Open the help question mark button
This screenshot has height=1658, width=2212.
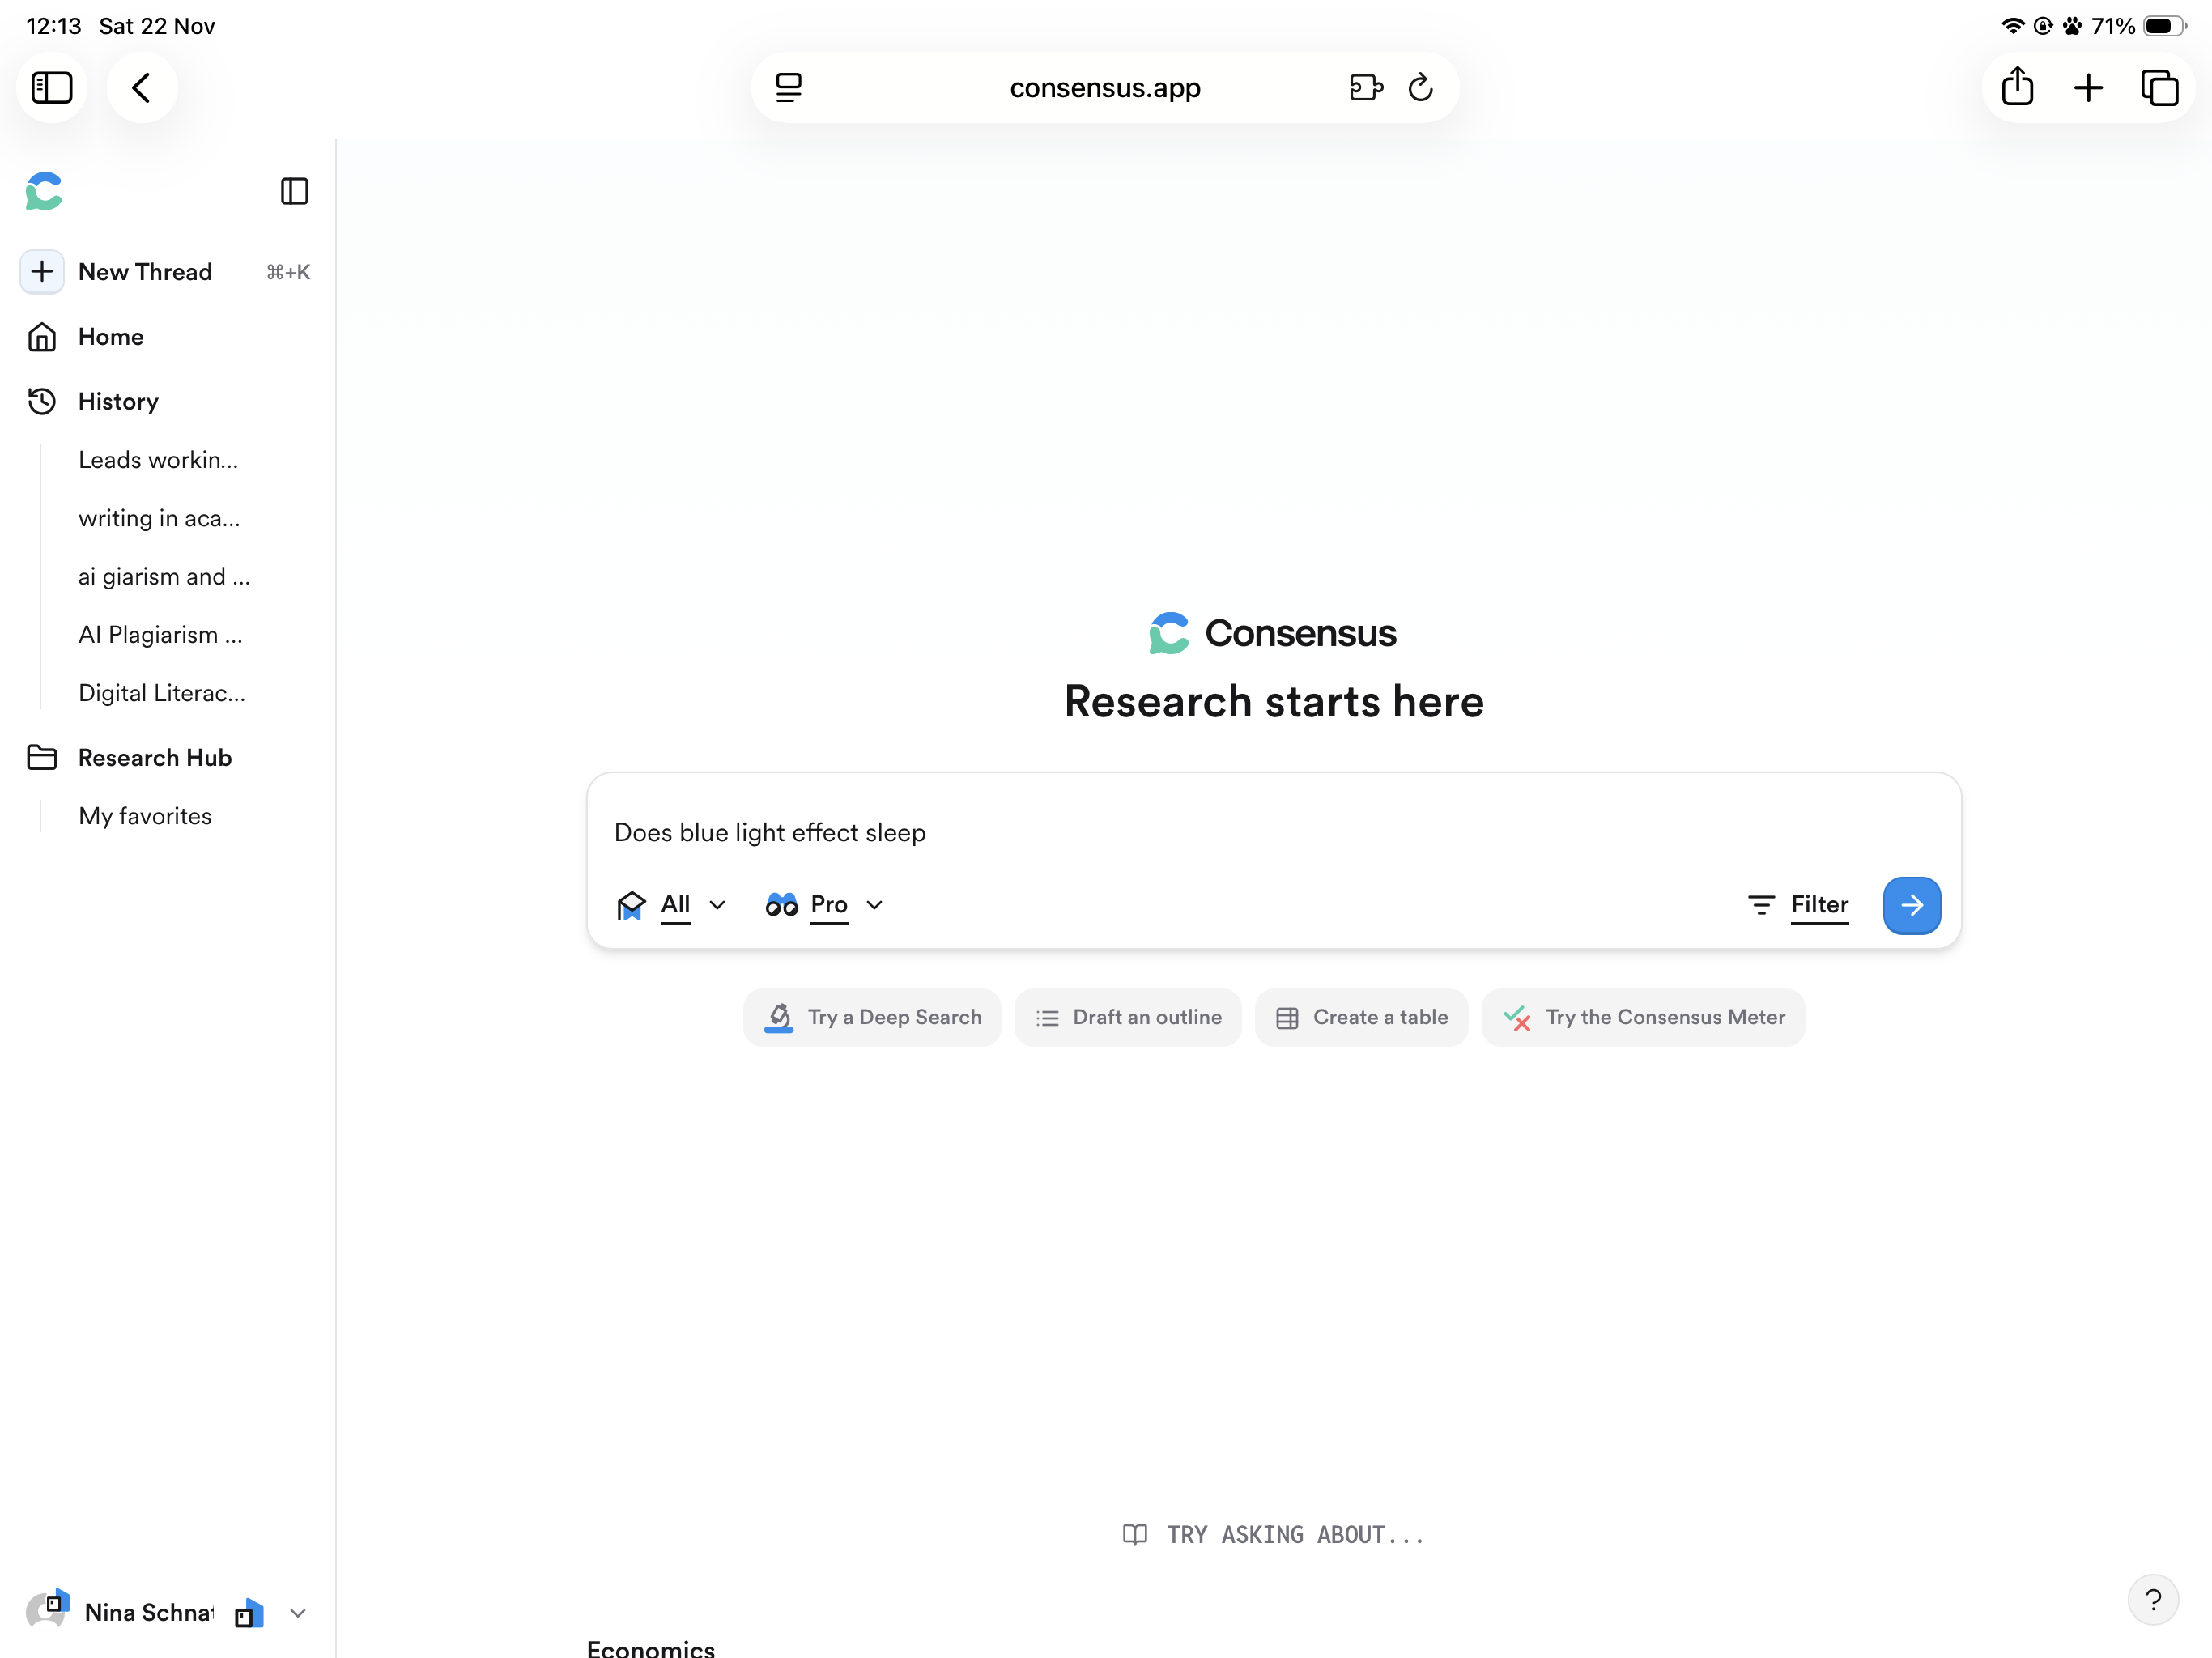tap(2152, 1599)
